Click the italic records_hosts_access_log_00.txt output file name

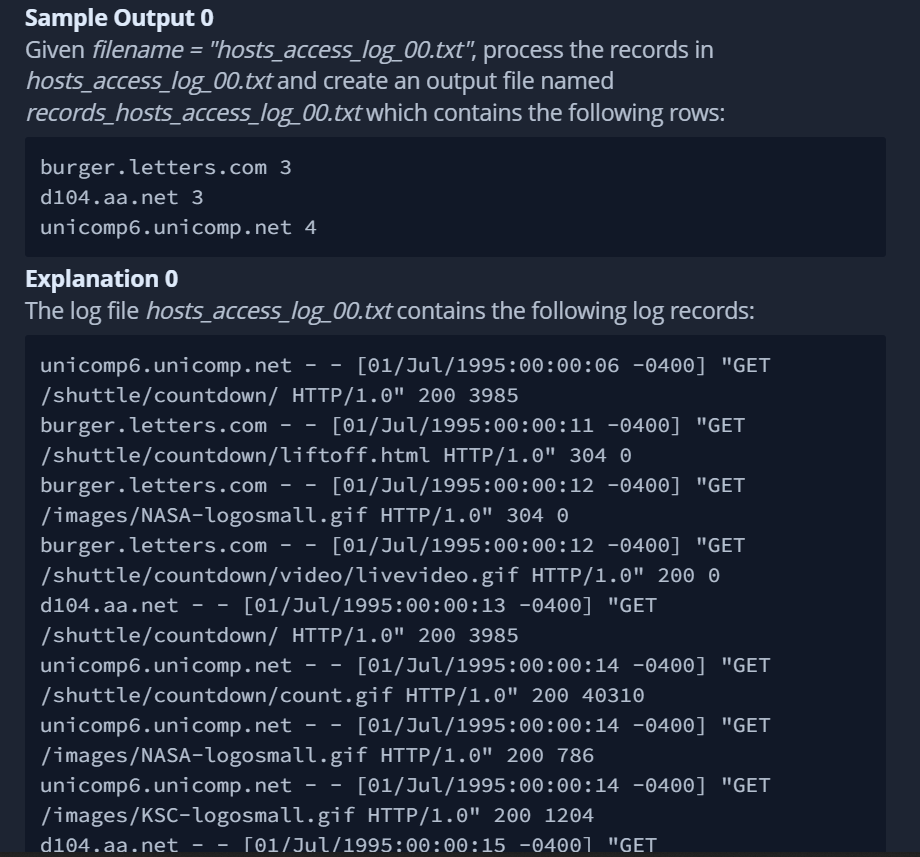click(193, 111)
